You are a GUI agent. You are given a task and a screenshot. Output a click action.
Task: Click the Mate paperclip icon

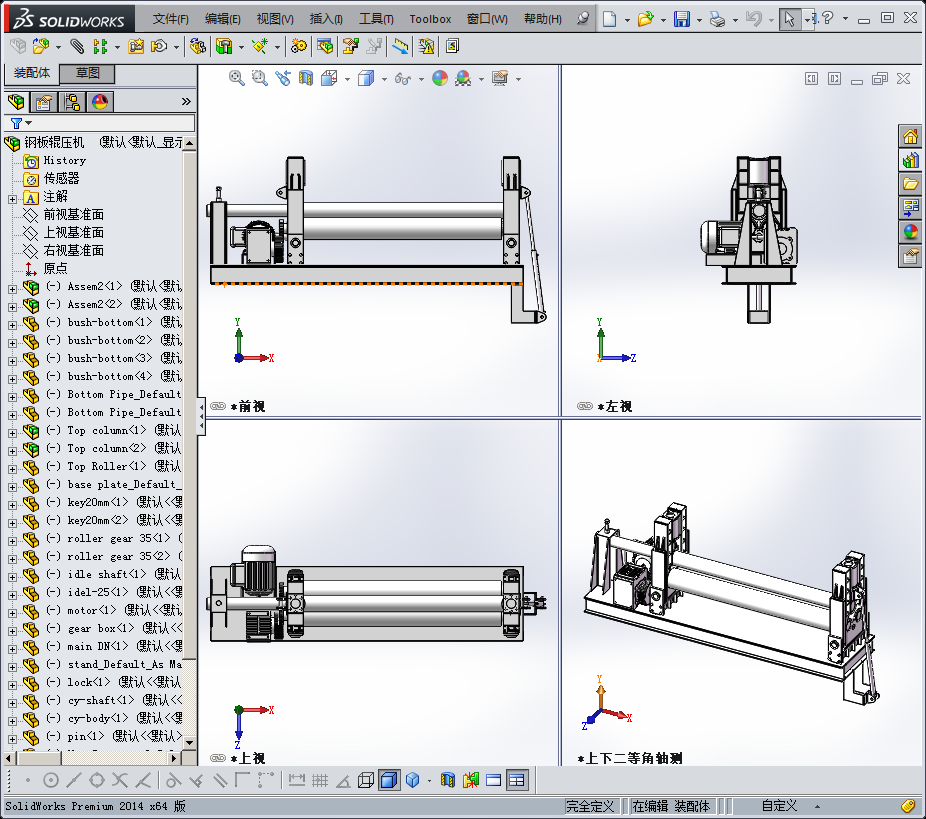(x=77, y=45)
